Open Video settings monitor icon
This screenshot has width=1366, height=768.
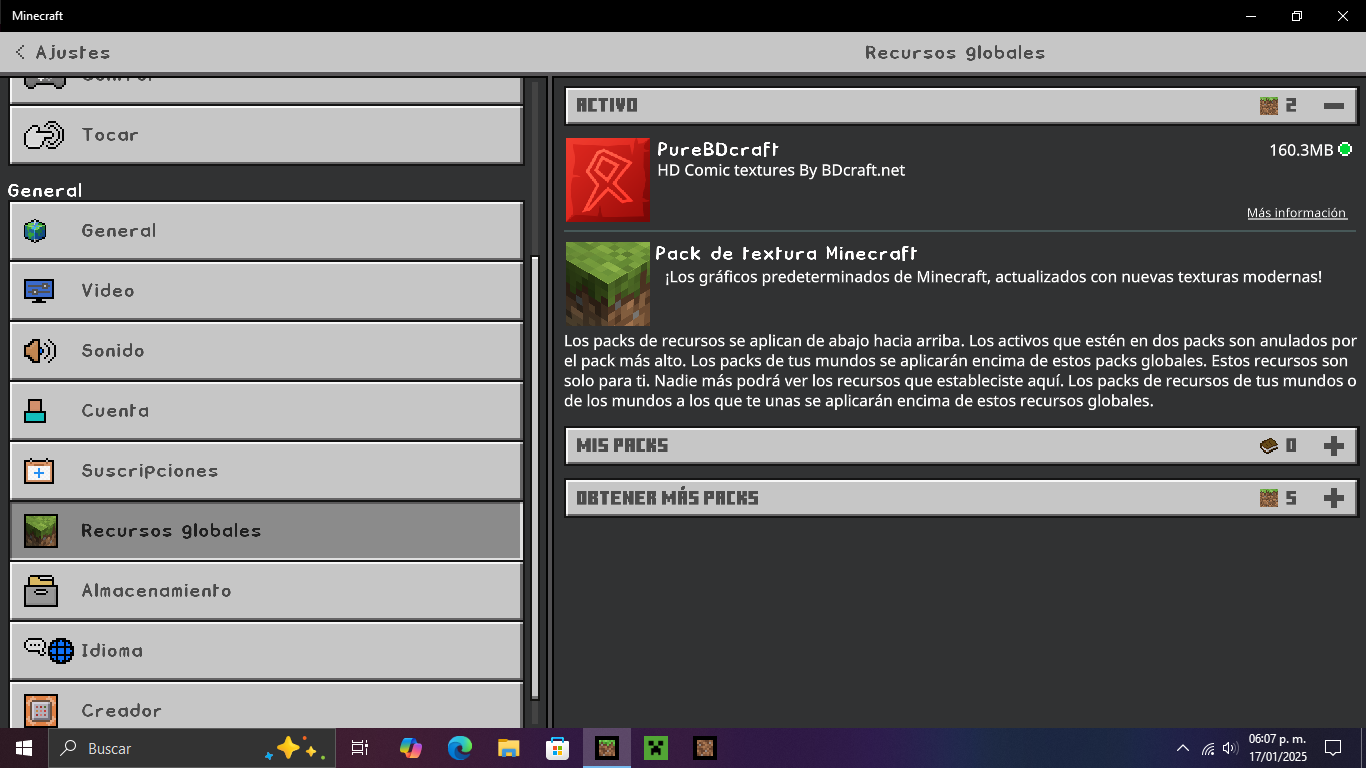click(39, 291)
